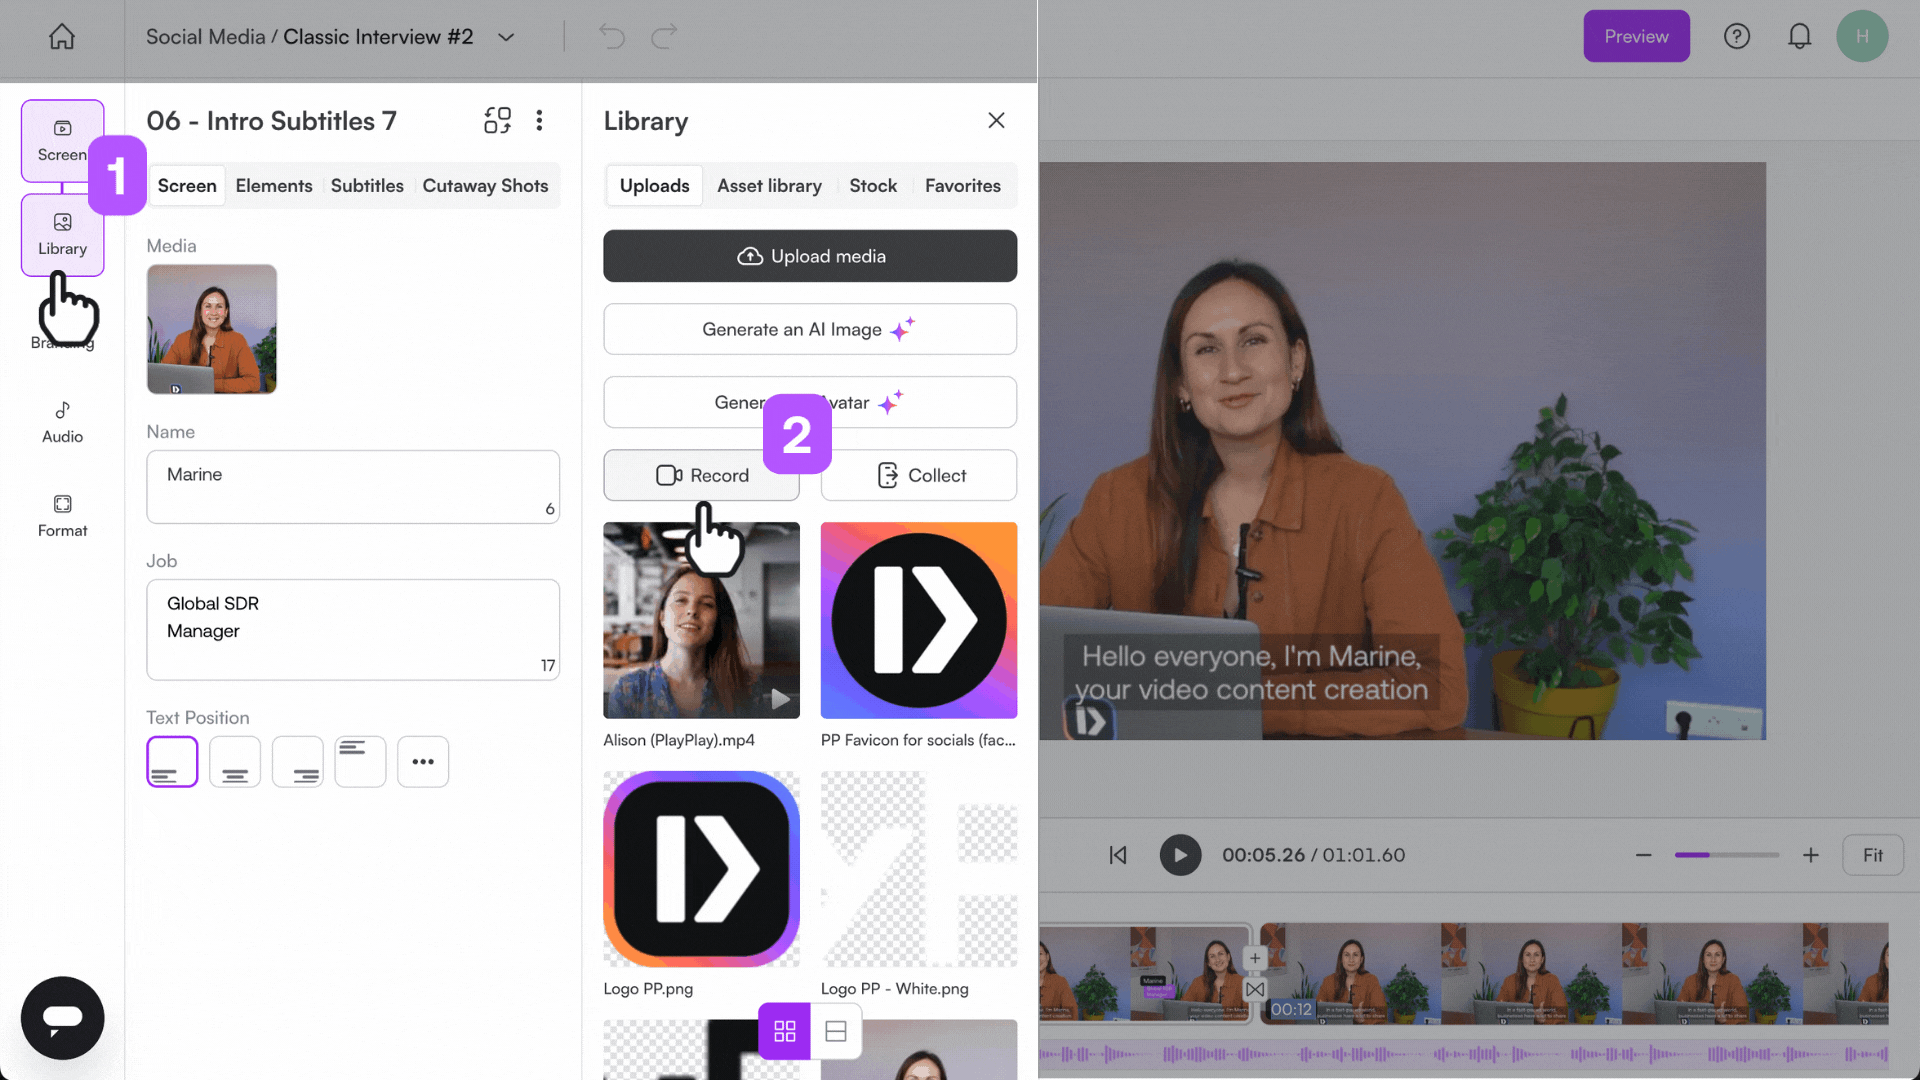1920x1080 pixels.
Task: Click the redo arrow icon
Action: (x=664, y=37)
